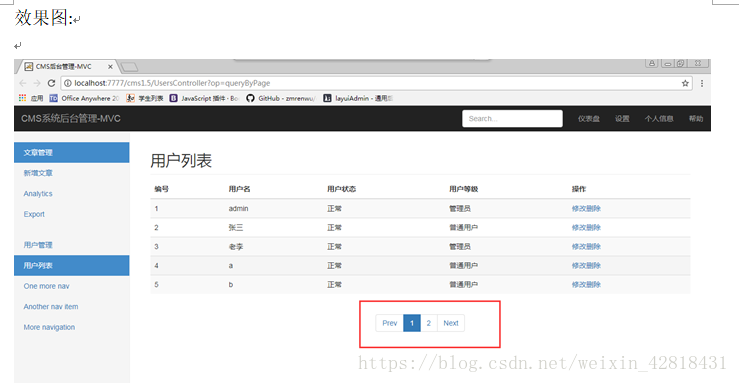Click 修改删除 link for user a
739x383 pixels.
(x=586, y=266)
